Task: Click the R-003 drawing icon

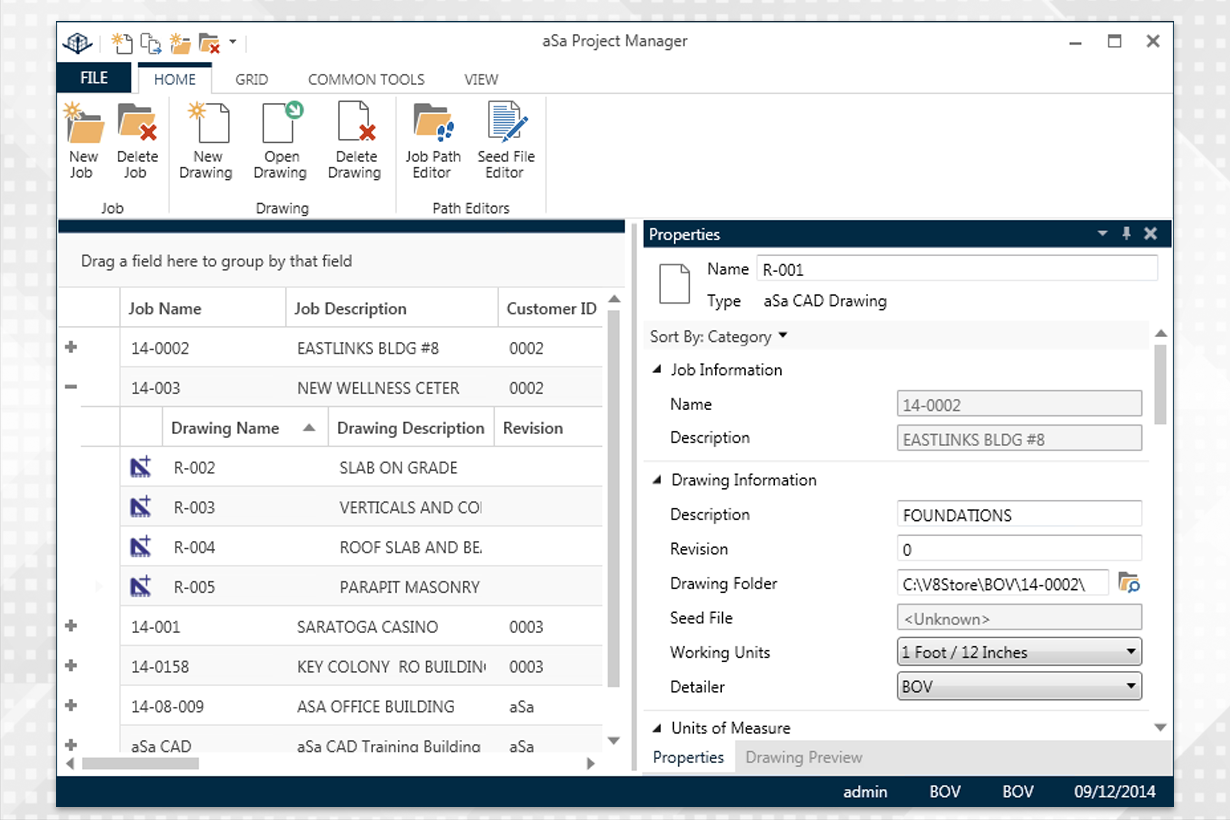Action: coord(141,507)
